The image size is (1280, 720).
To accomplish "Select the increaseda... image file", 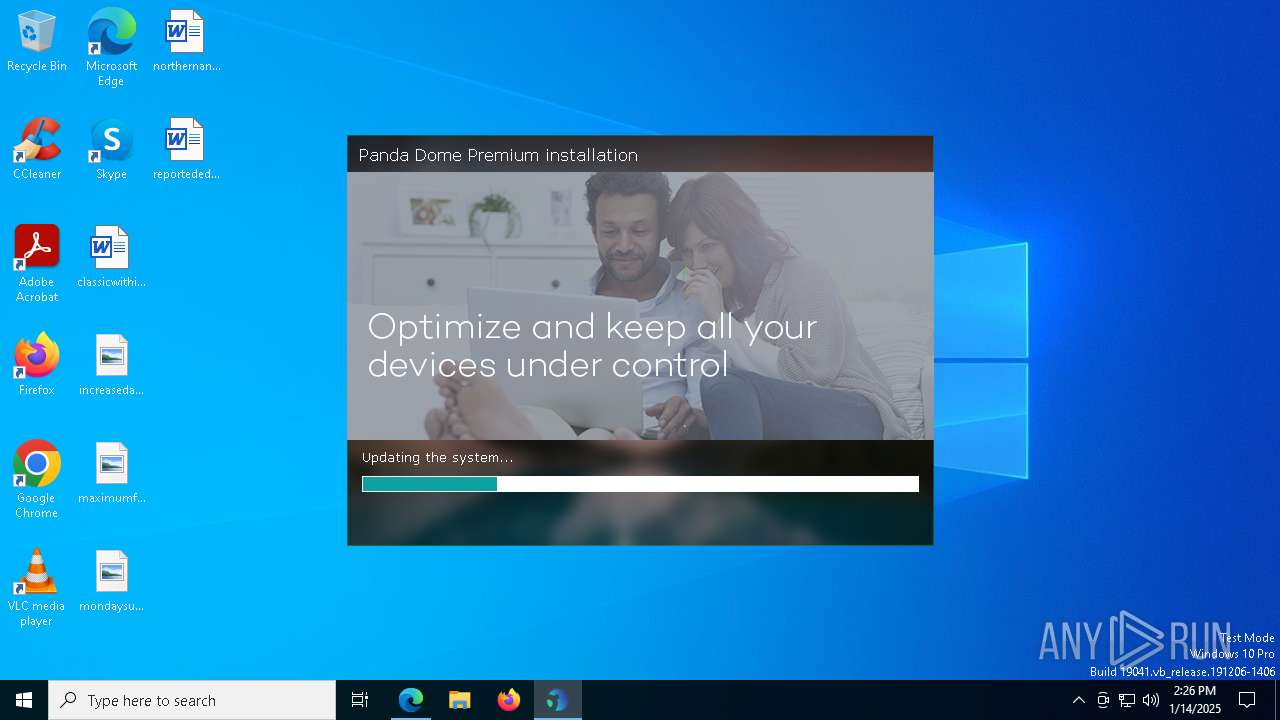I will [111, 366].
